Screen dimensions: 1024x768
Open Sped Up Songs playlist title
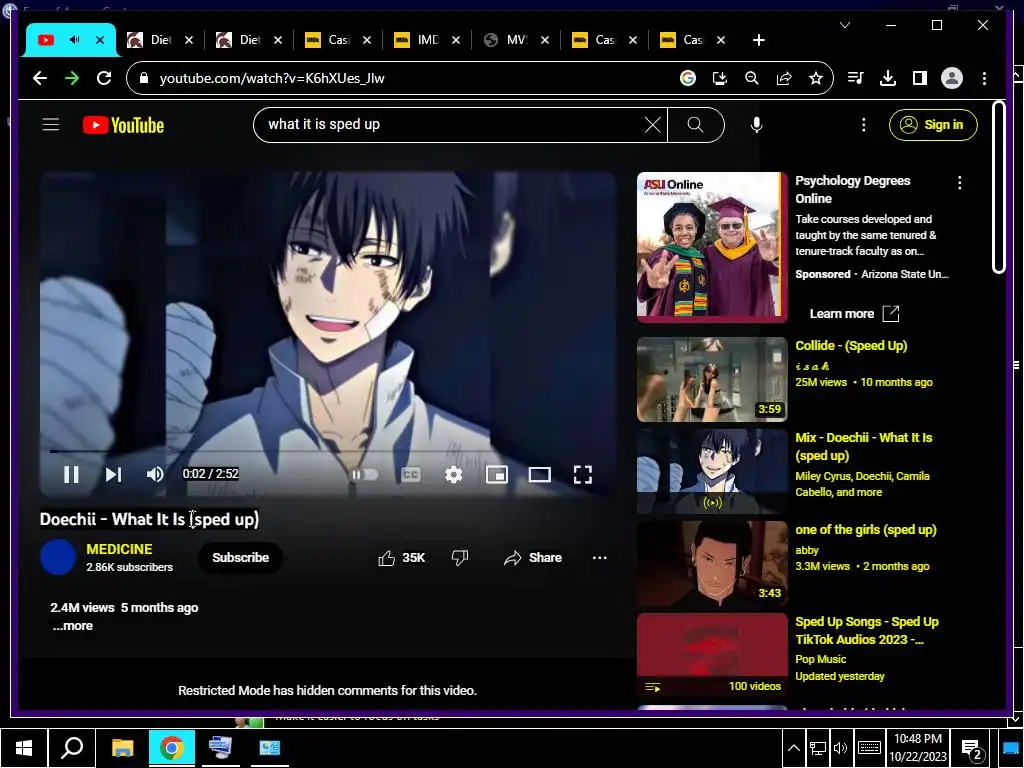pyautogui.click(x=867, y=630)
